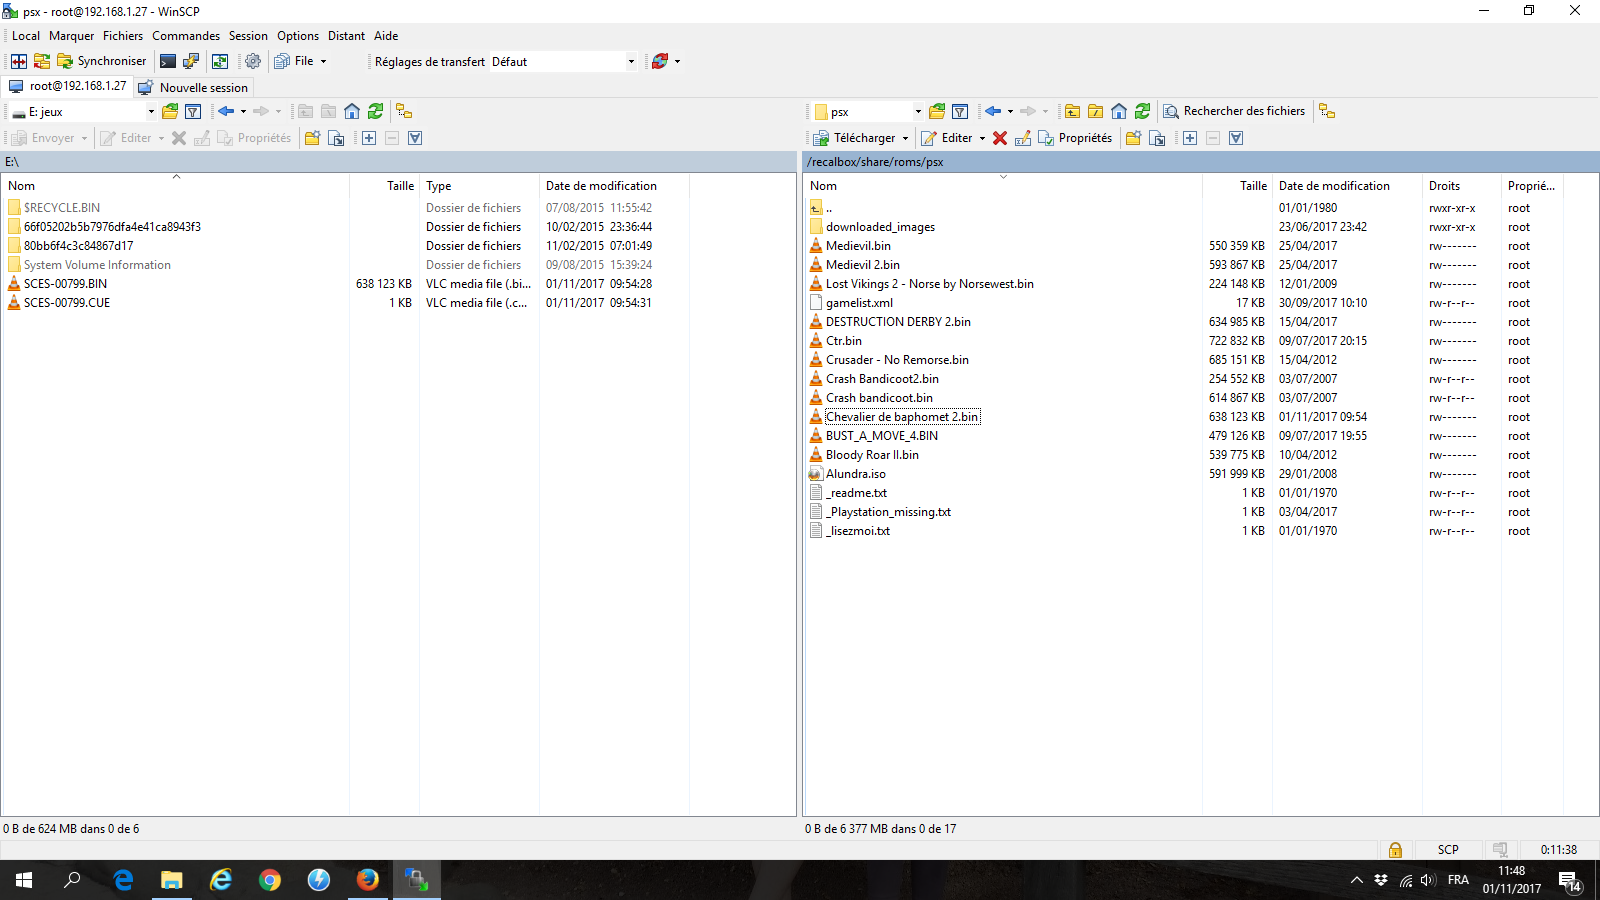Click the keep remote directory up to date icon
1600x900 pixels.
point(220,61)
